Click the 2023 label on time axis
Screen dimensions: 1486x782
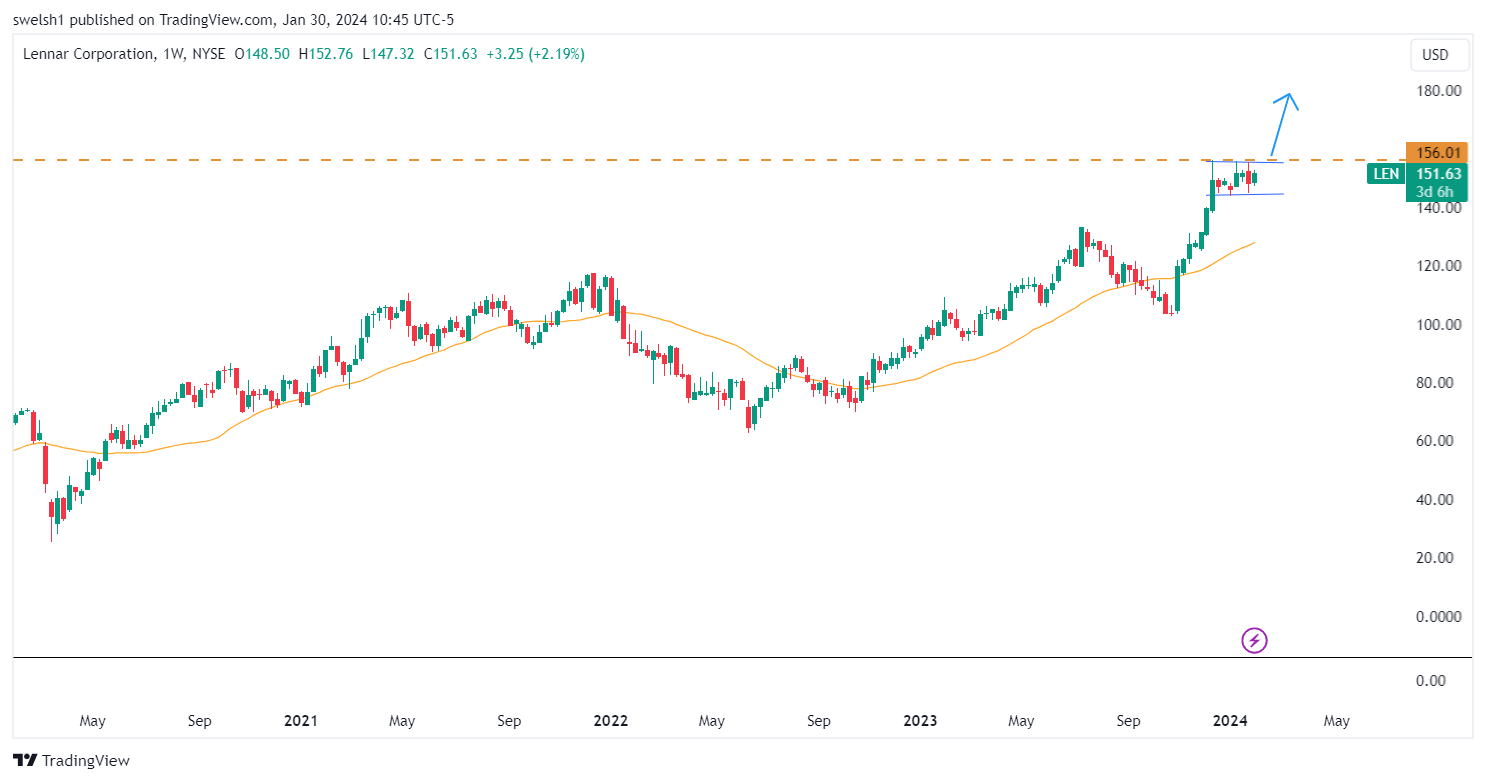point(920,721)
